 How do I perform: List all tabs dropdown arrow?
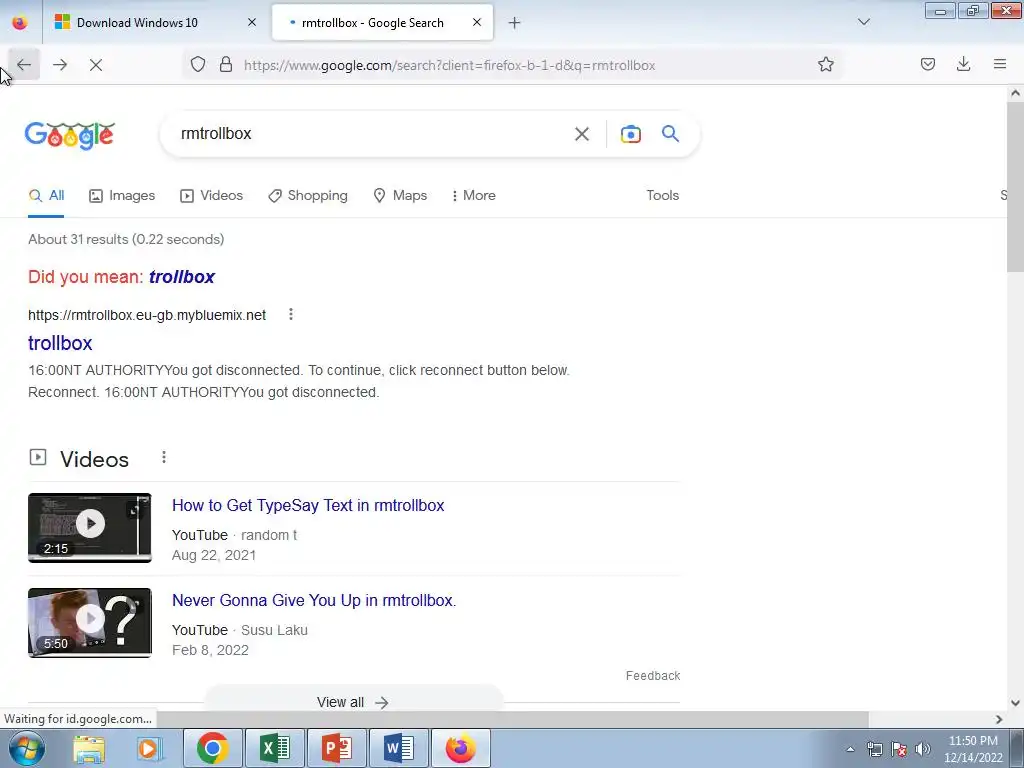863,22
